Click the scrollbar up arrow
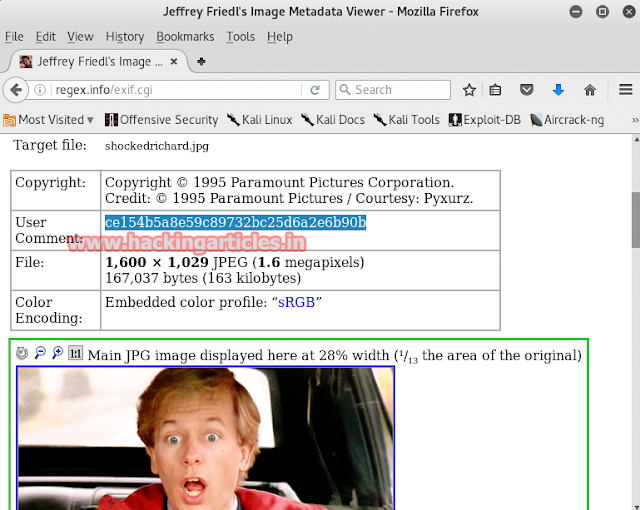Viewport: 640px width, 510px height. pos(636,140)
